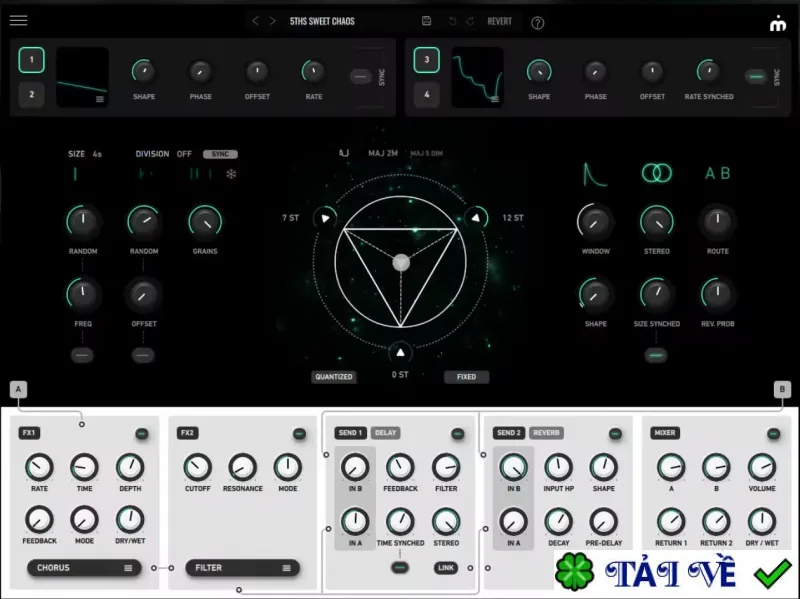The image size is (800, 599).
Task: Open the CHORUS effect type dropdown
Action: point(84,568)
